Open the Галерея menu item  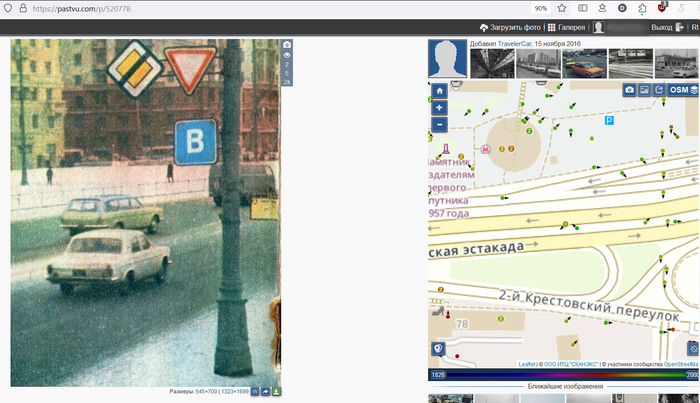click(566, 27)
